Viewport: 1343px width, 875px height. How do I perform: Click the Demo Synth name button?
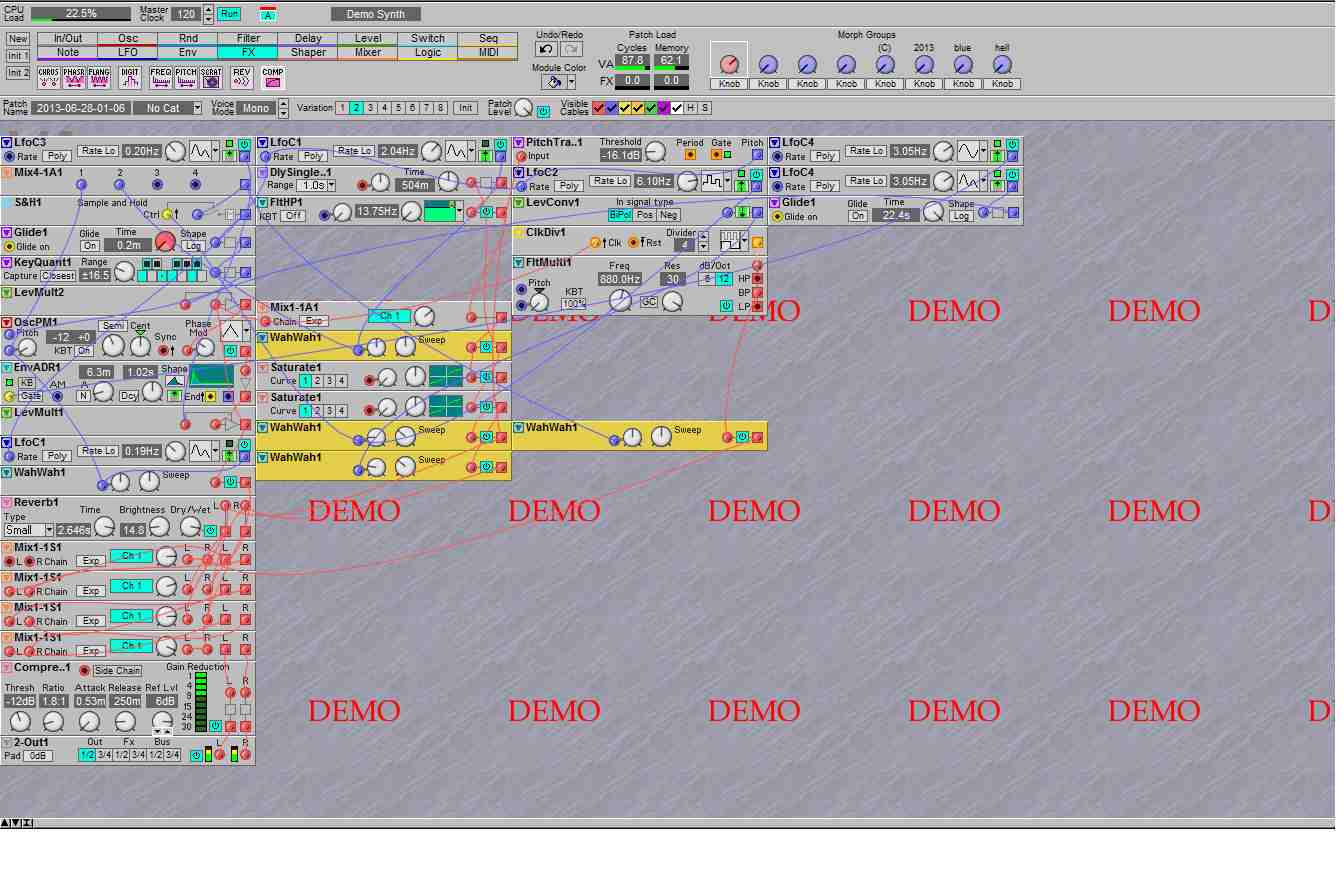coord(376,14)
